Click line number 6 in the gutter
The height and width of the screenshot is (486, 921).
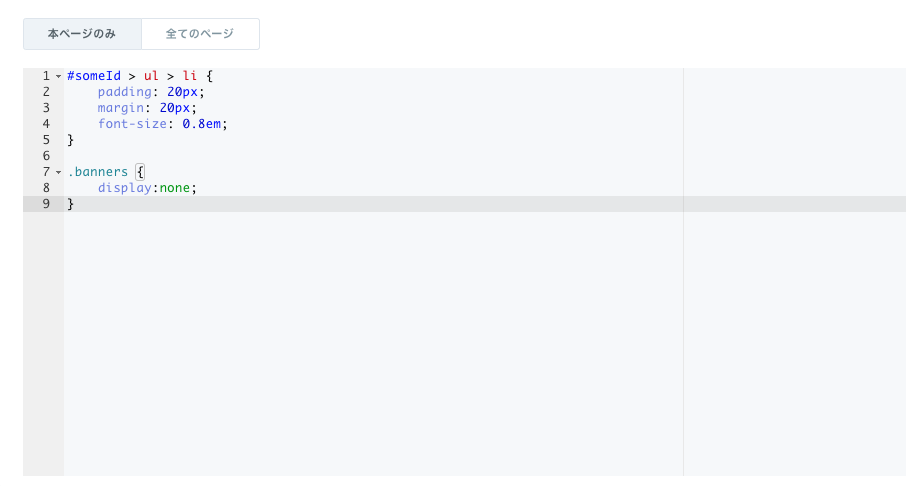46,156
